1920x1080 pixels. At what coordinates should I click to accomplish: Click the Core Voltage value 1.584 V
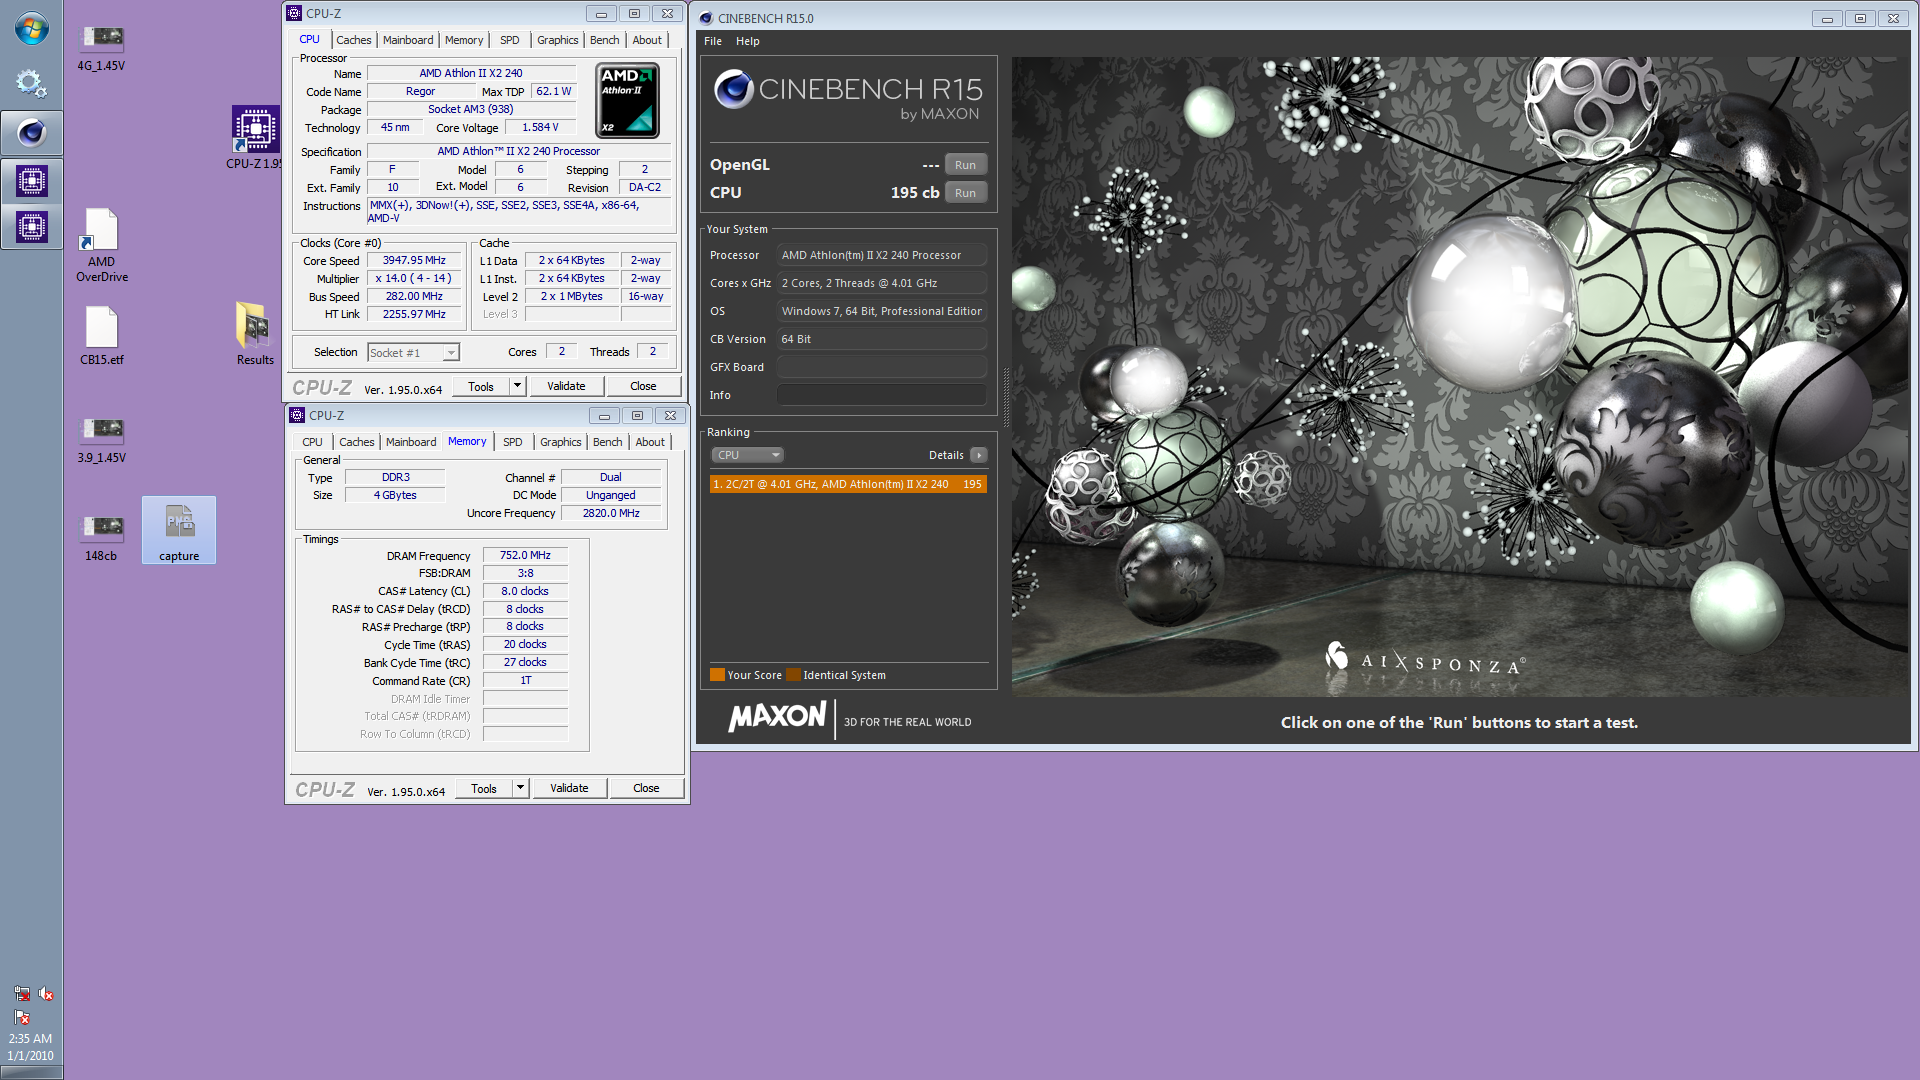(x=540, y=127)
